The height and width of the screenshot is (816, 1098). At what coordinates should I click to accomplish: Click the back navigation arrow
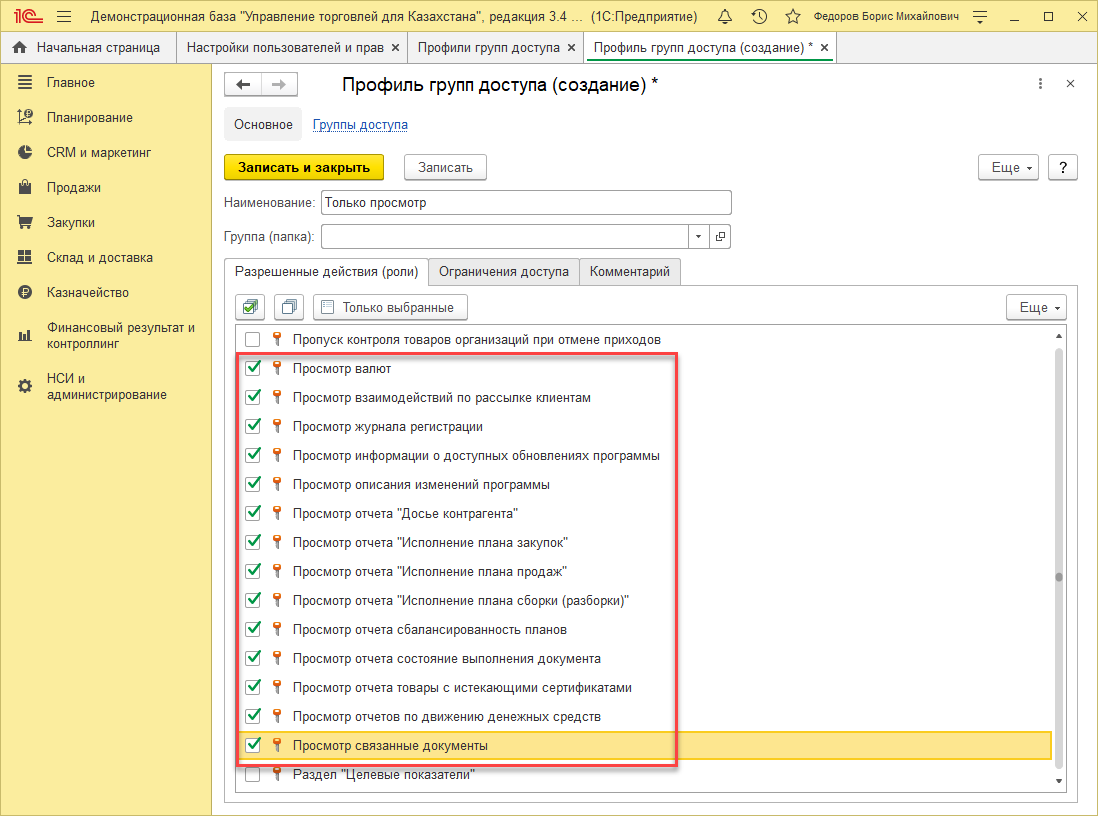(243, 85)
